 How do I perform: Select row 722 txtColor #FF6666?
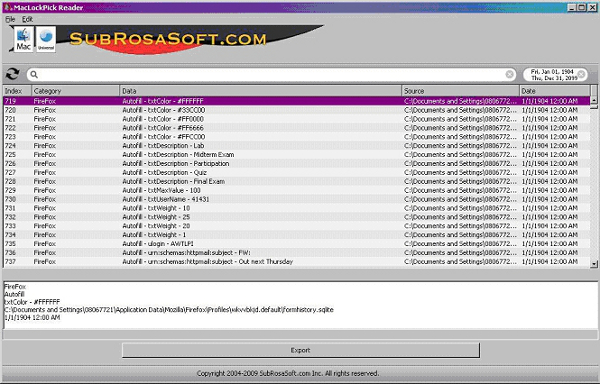pyautogui.click(x=297, y=128)
